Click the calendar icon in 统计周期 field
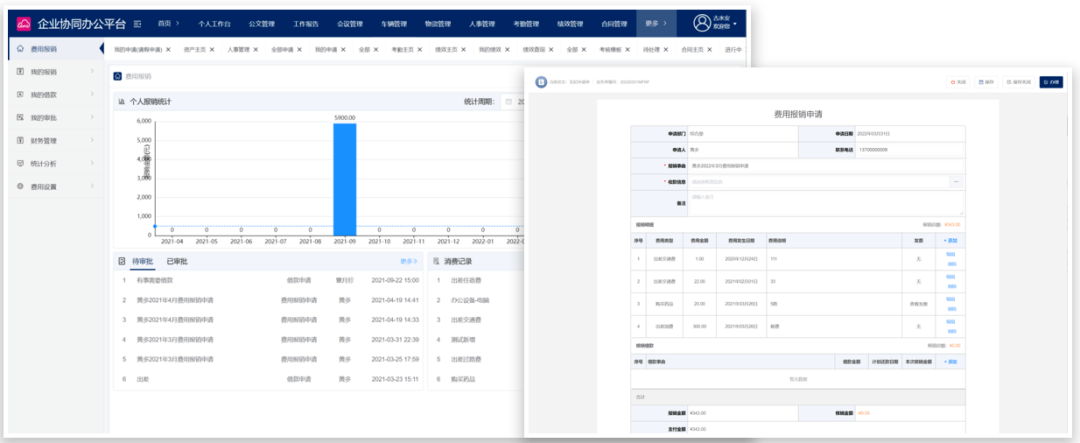1080x443 pixels. pos(508,101)
